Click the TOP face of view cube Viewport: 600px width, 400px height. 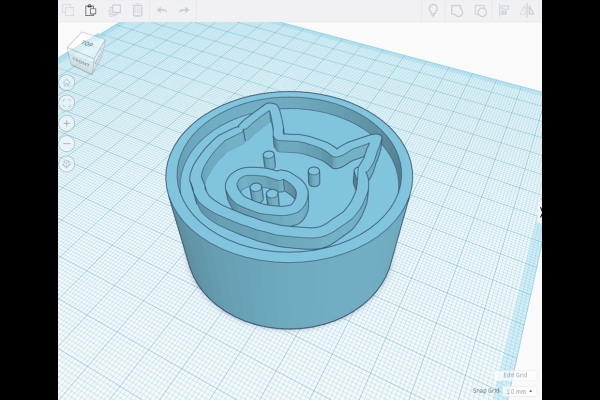pos(87,44)
